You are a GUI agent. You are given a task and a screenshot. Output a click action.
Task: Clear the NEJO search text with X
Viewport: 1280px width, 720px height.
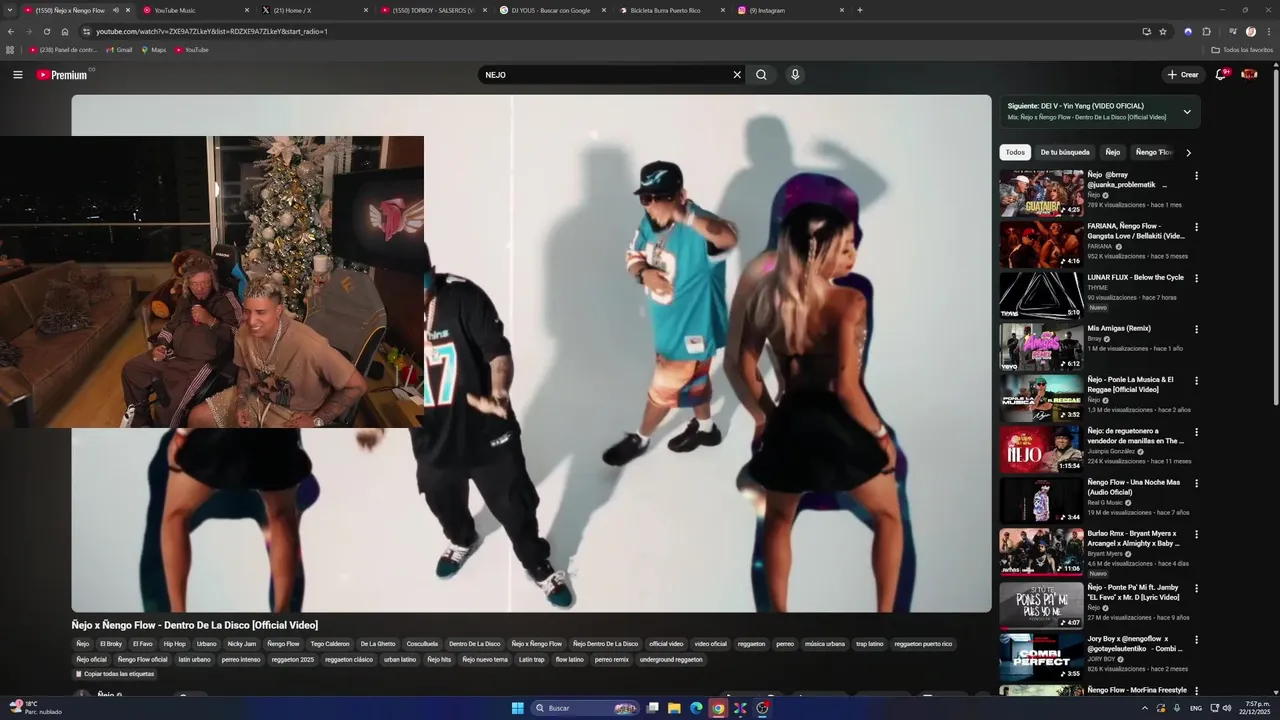737,75
